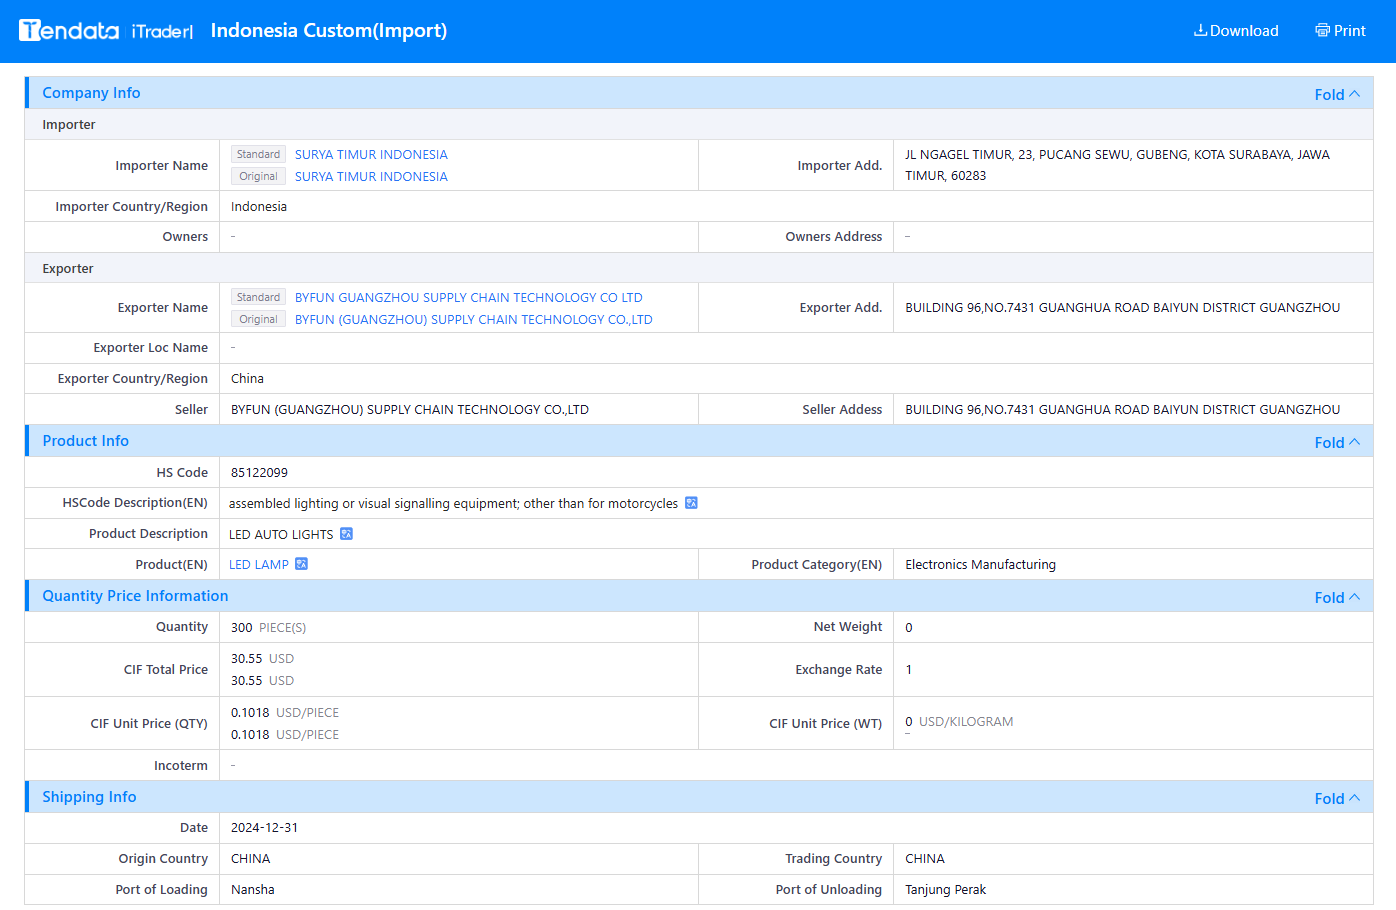Select the Electronics Manufacturing category value
Viewport: 1396px width, 910px height.
click(x=980, y=564)
